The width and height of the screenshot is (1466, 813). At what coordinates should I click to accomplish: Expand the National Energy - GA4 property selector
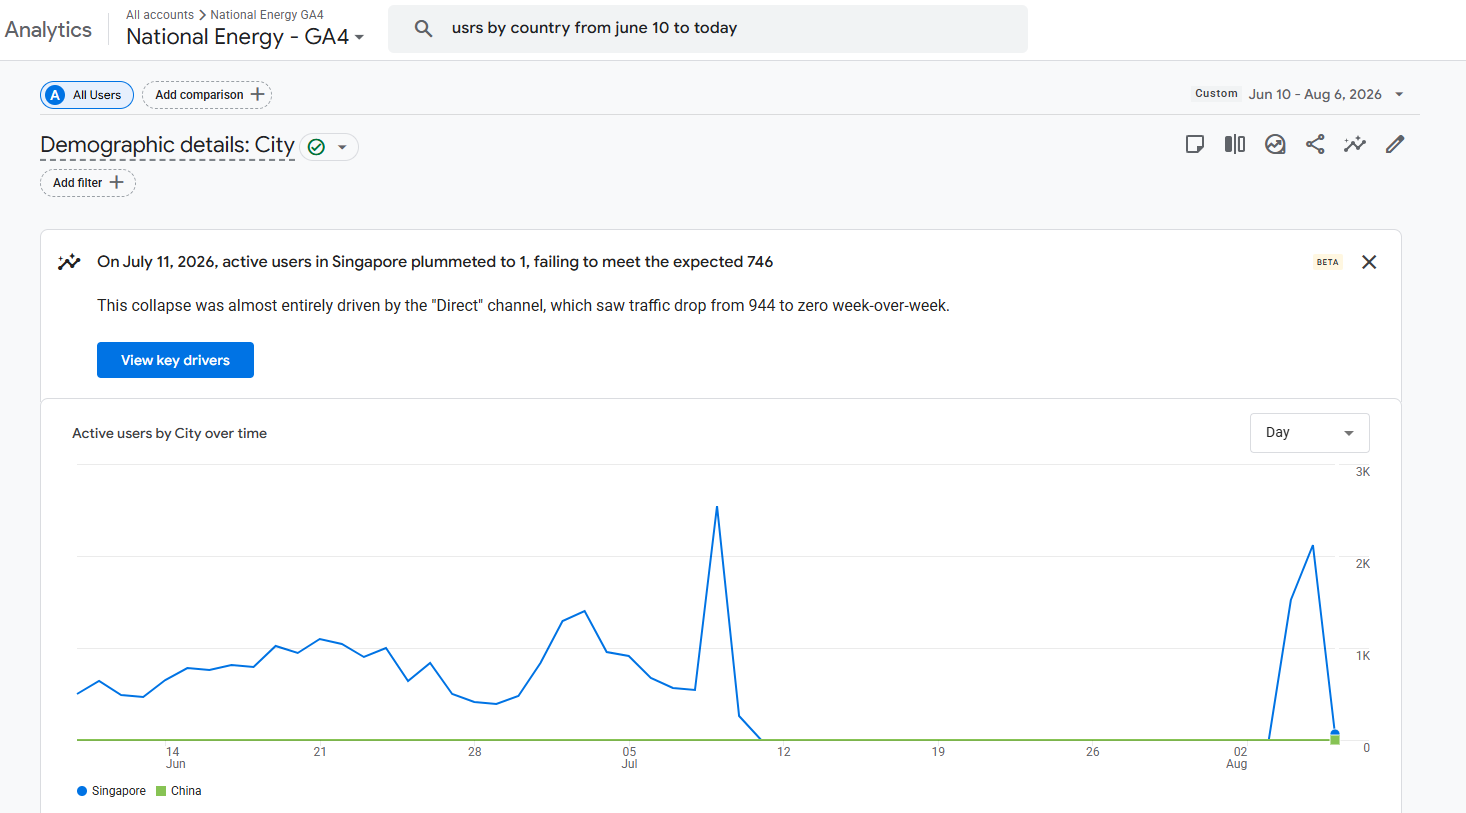tap(245, 37)
